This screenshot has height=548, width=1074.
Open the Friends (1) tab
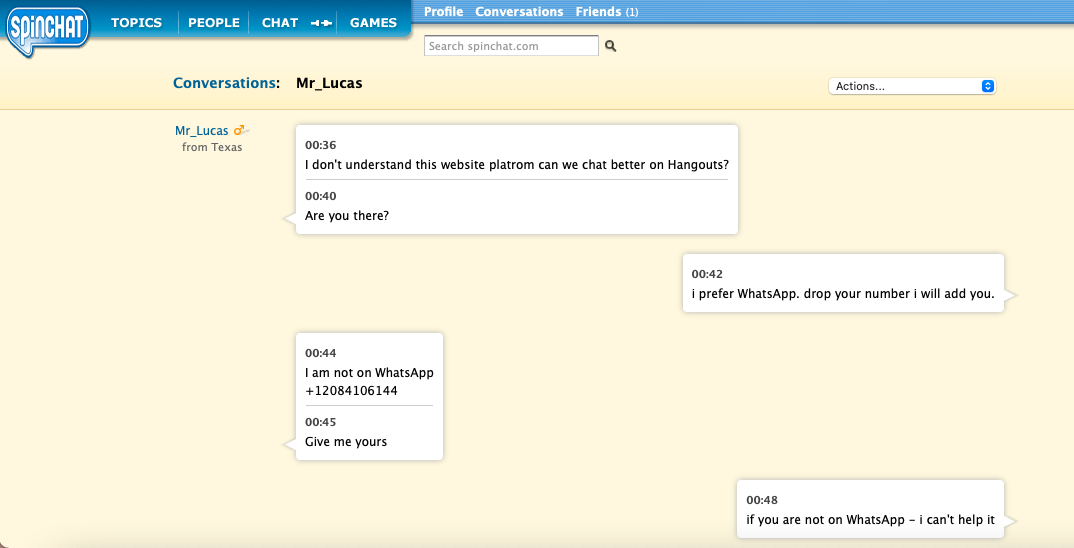tap(607, 12)
